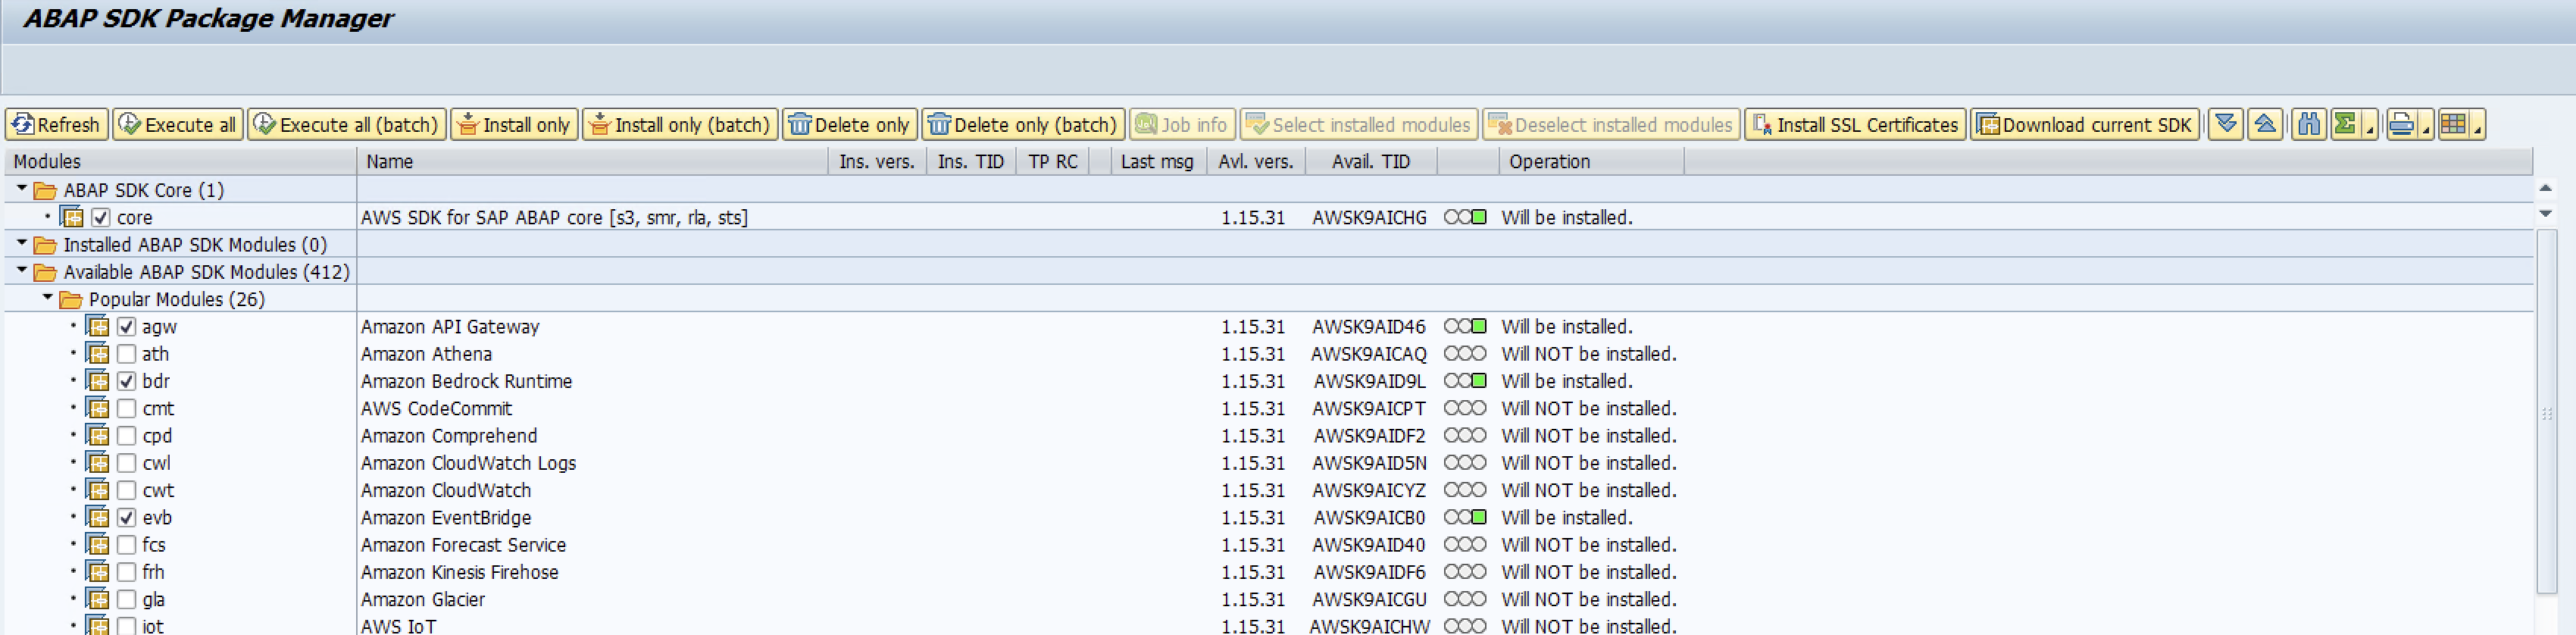Collapse the ABAP SDK Core folder
The height and width of the screenshot is (635, 2576).
click(22, 189)
